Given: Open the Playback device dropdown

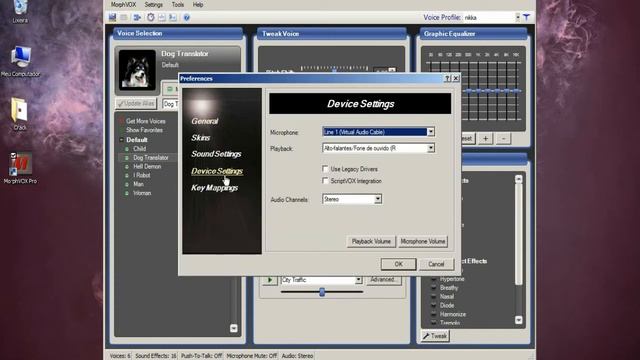Looking at the screenshot, I should (431, 148).
